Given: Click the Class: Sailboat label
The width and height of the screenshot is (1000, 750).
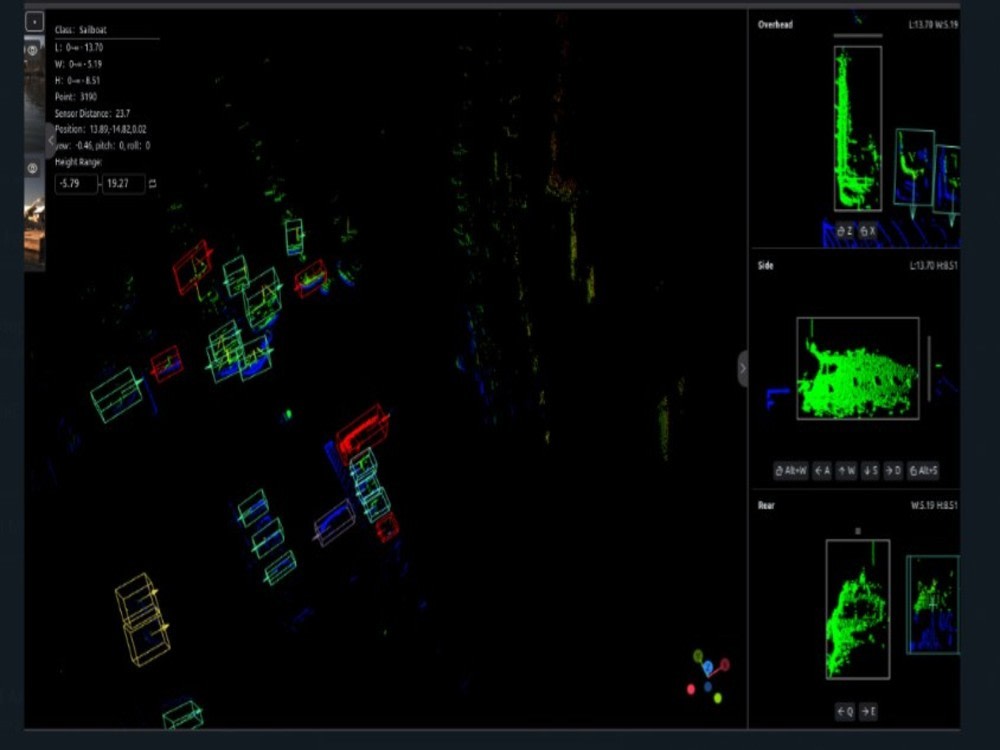Looking at the screenshot, I should click(x=80, y=29).
